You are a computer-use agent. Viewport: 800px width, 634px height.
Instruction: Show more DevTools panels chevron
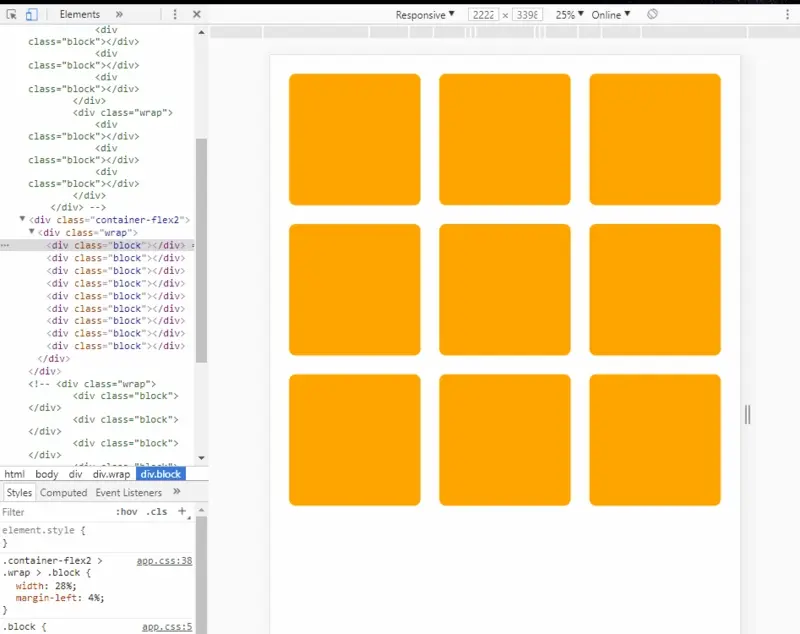[119, 14]
